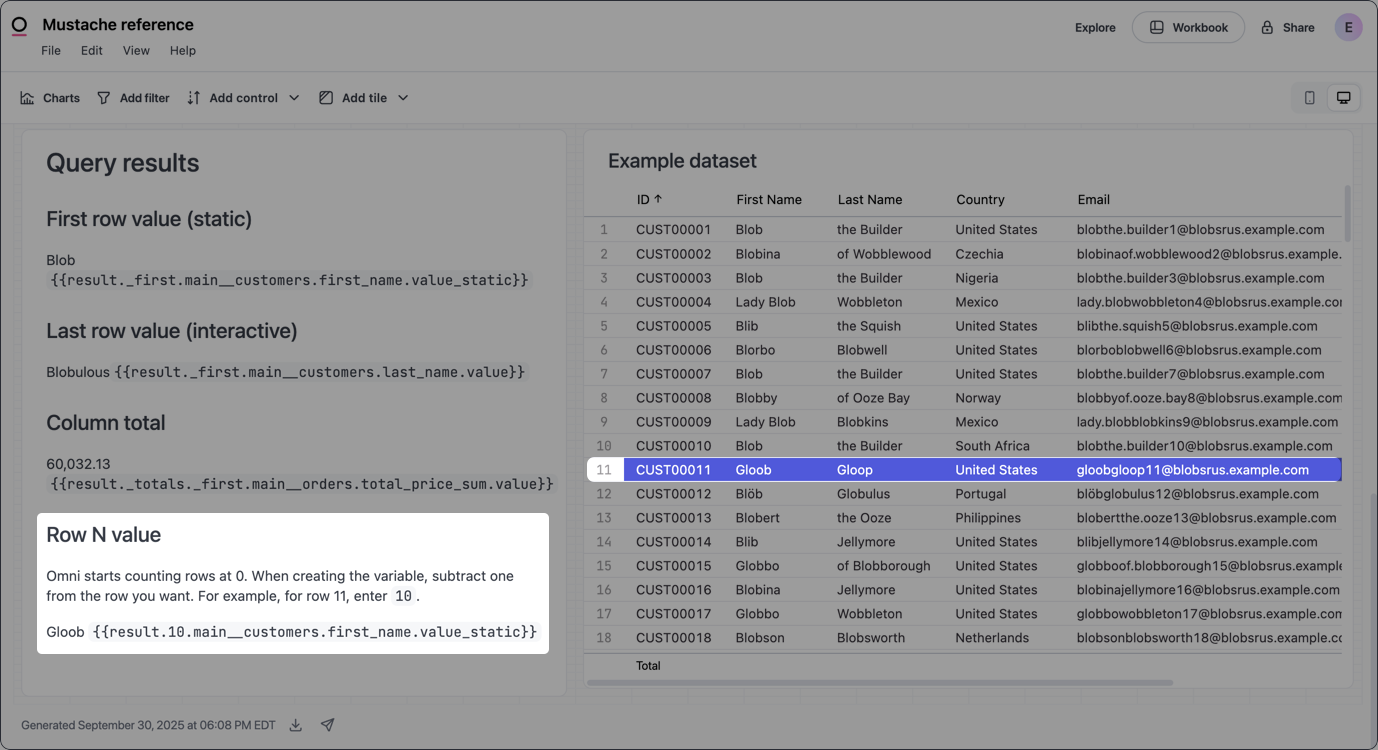The height and width of the screenshot is (750, 1378).
Task: Expand the Add control dropdown arrow
Action: [294, 98]
